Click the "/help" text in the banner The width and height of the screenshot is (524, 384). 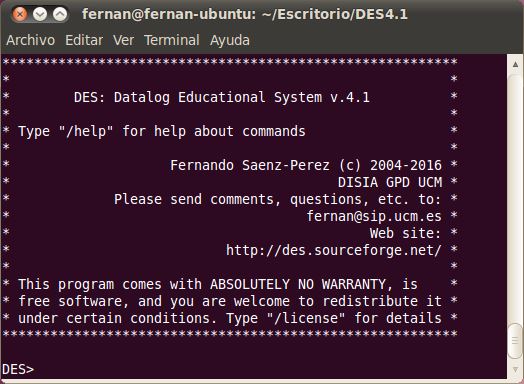pos(86,131)
